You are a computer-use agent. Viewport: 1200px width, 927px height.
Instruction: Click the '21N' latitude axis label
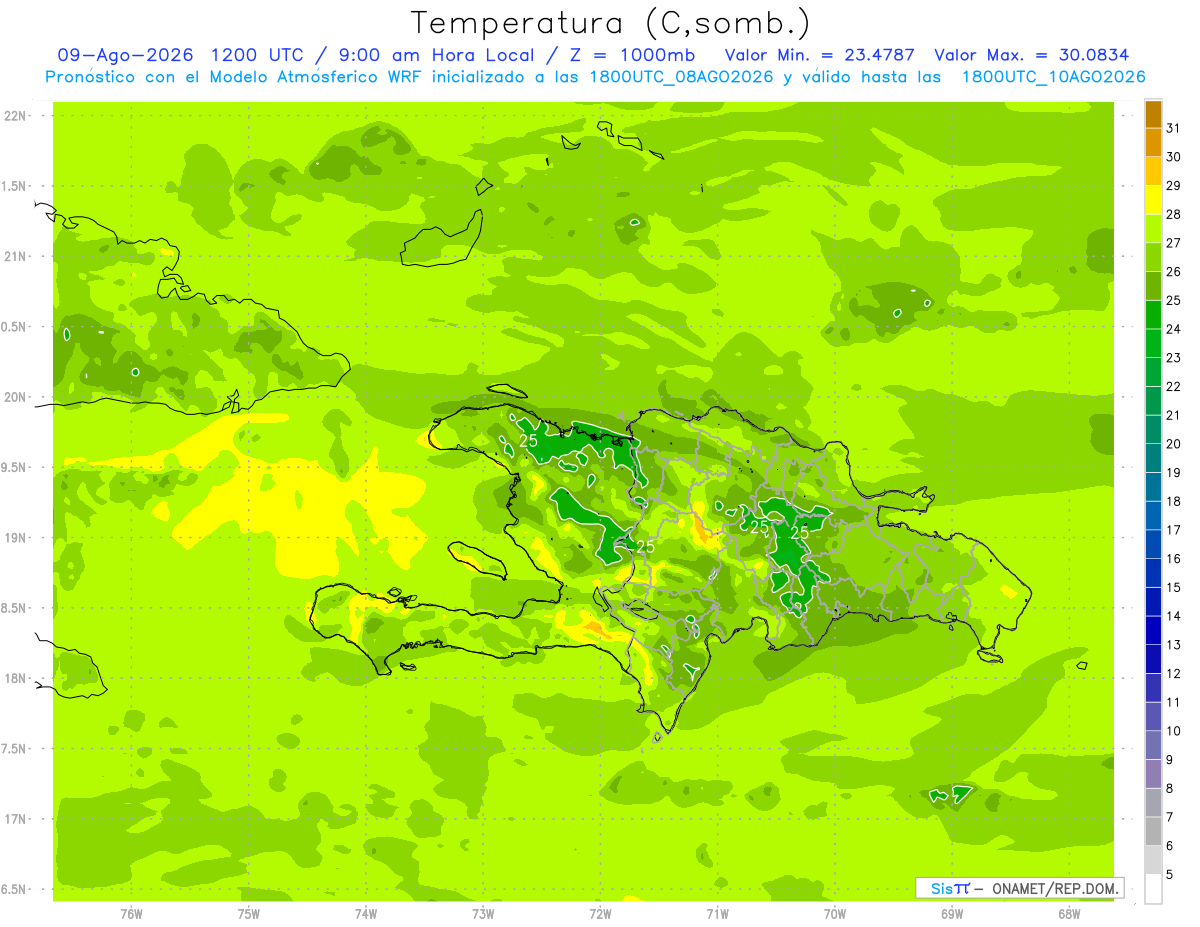(15, 256)
